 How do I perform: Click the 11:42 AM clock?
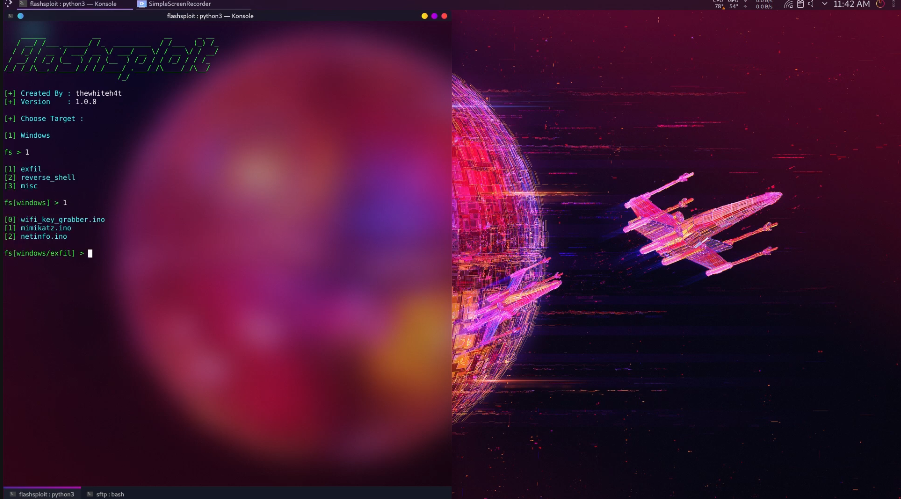point(851,4)
